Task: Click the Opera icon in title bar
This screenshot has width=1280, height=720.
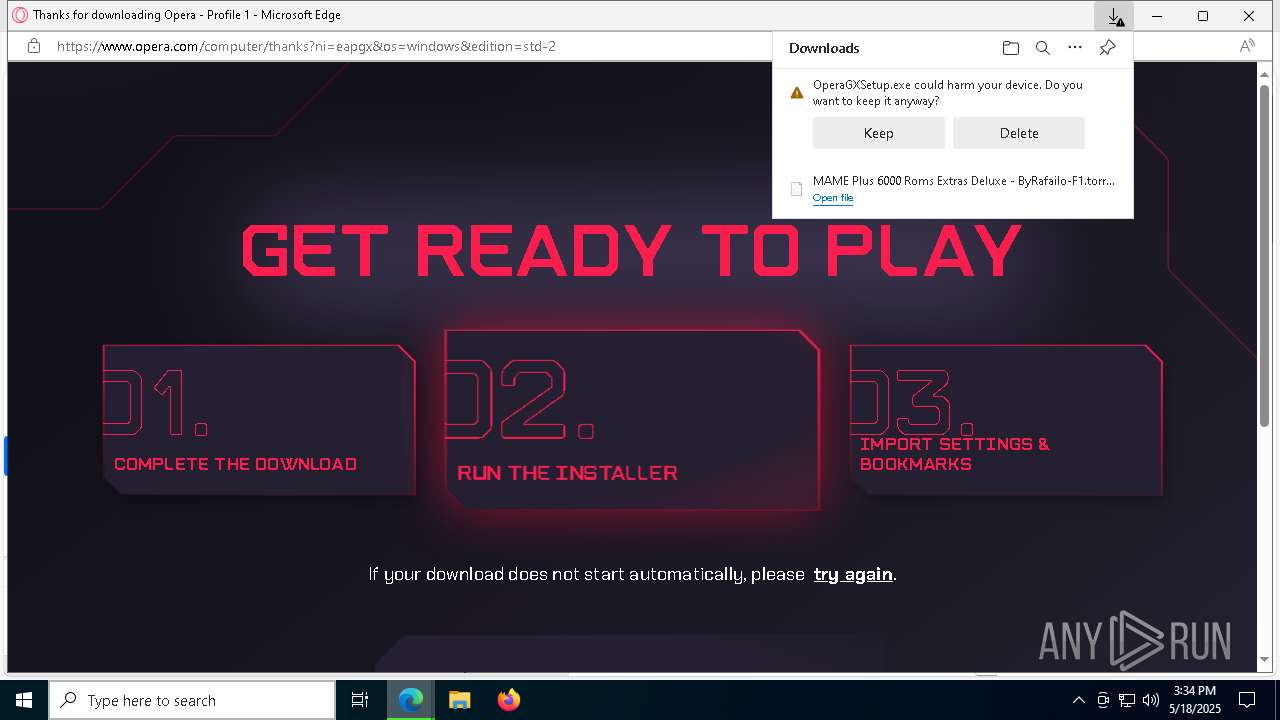Action: click(19, 15)
